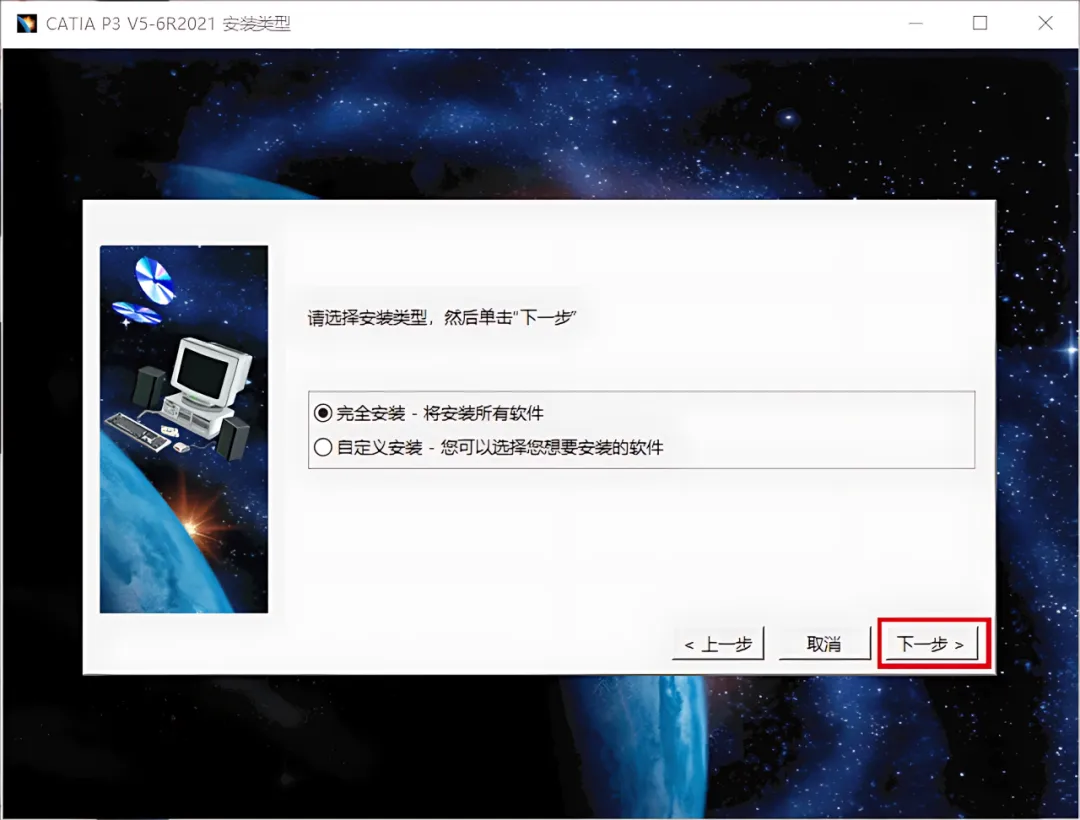The width and height of the screenshot is (1080, 820).
Task: Click the 下一步 button
Action: tap(931, 644)
